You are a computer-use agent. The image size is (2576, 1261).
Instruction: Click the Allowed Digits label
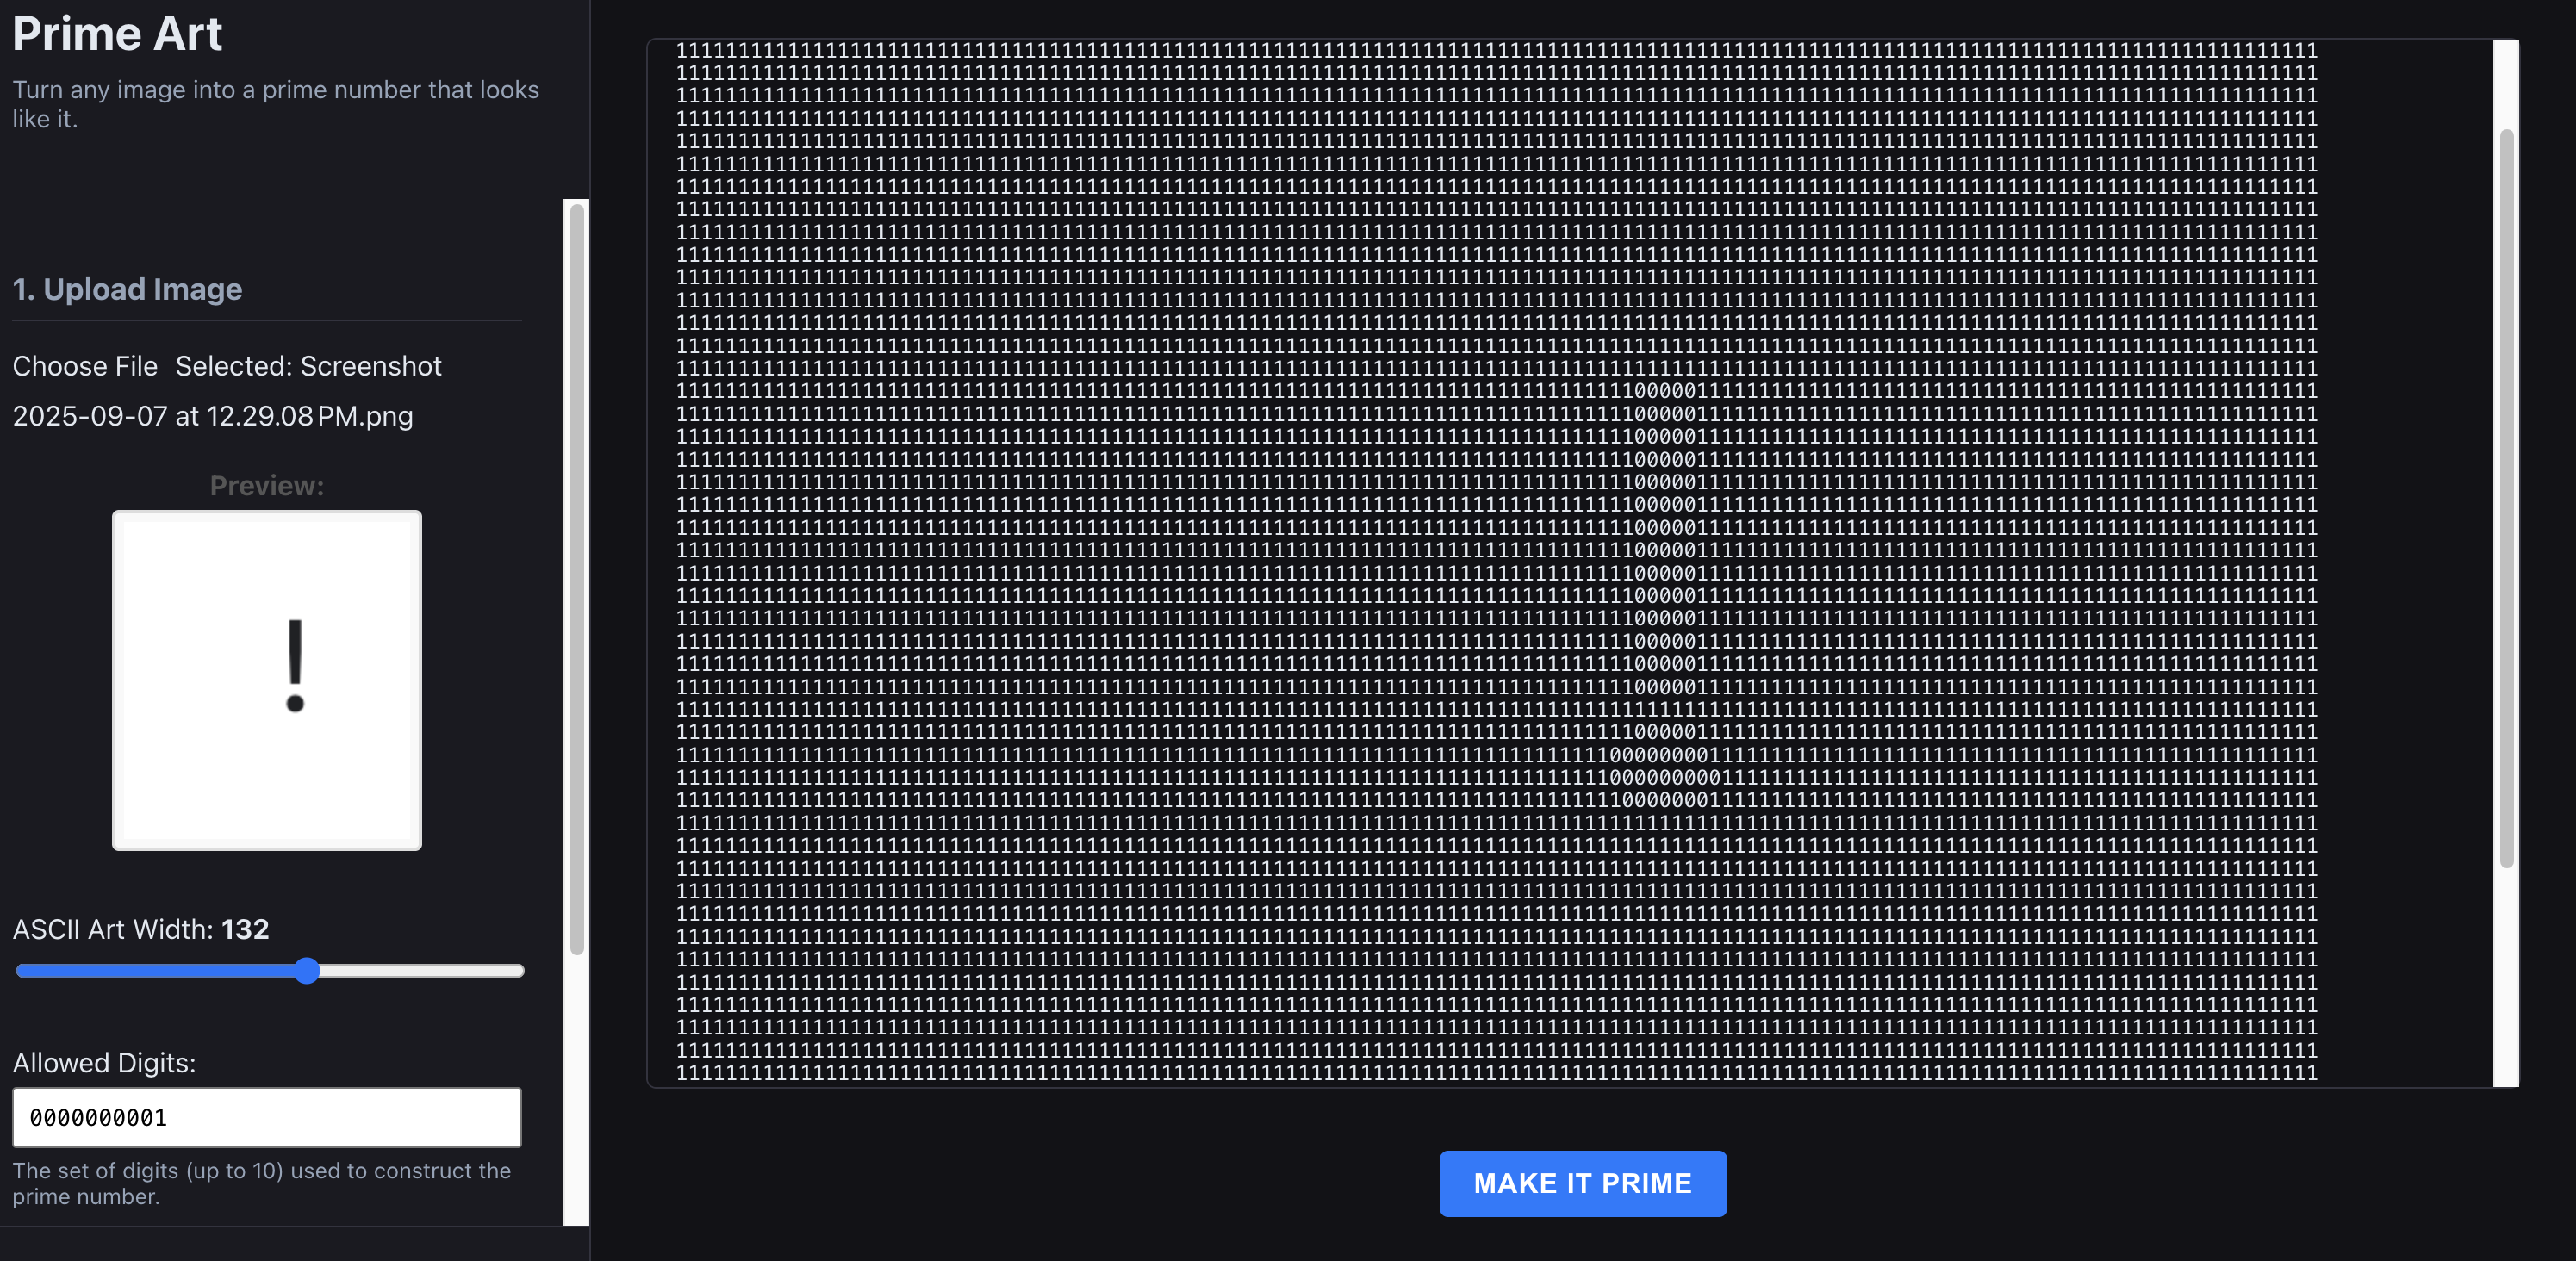pos(104,1062)
